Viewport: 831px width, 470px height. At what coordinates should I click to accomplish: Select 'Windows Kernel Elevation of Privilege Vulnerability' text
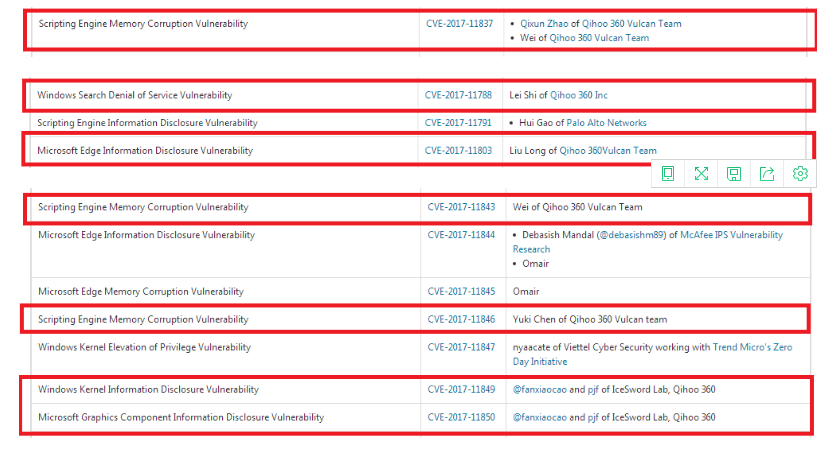pos(144,347)
